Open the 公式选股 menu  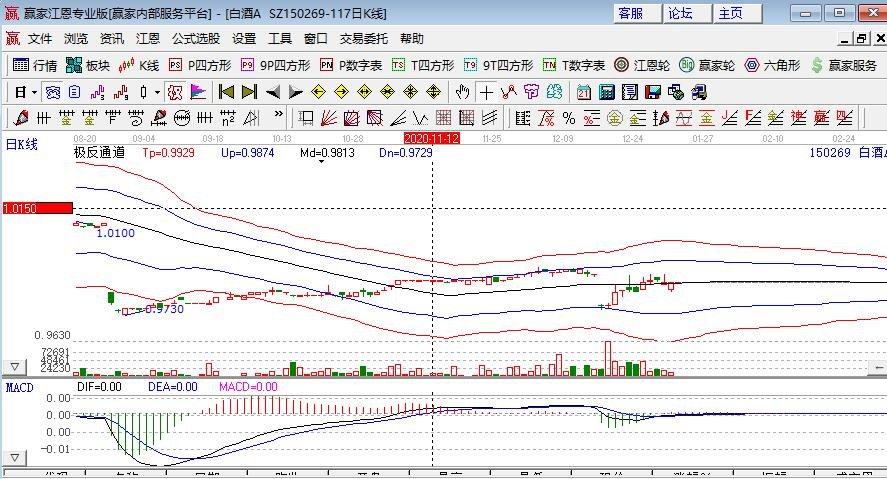point(196,38)
